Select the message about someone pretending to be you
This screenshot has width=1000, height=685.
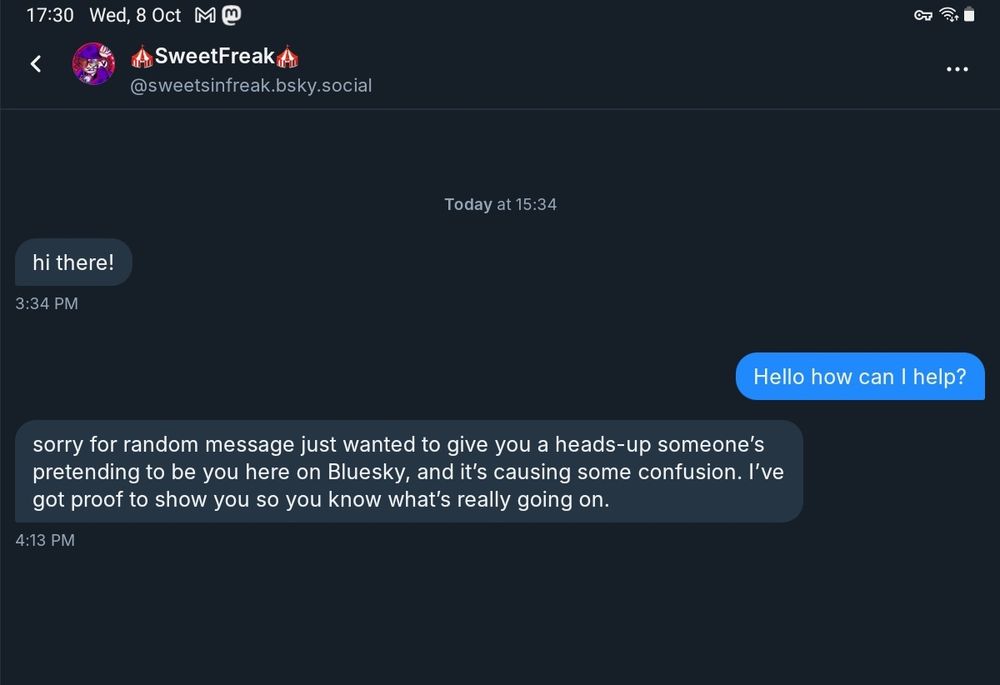coord(409,471)
